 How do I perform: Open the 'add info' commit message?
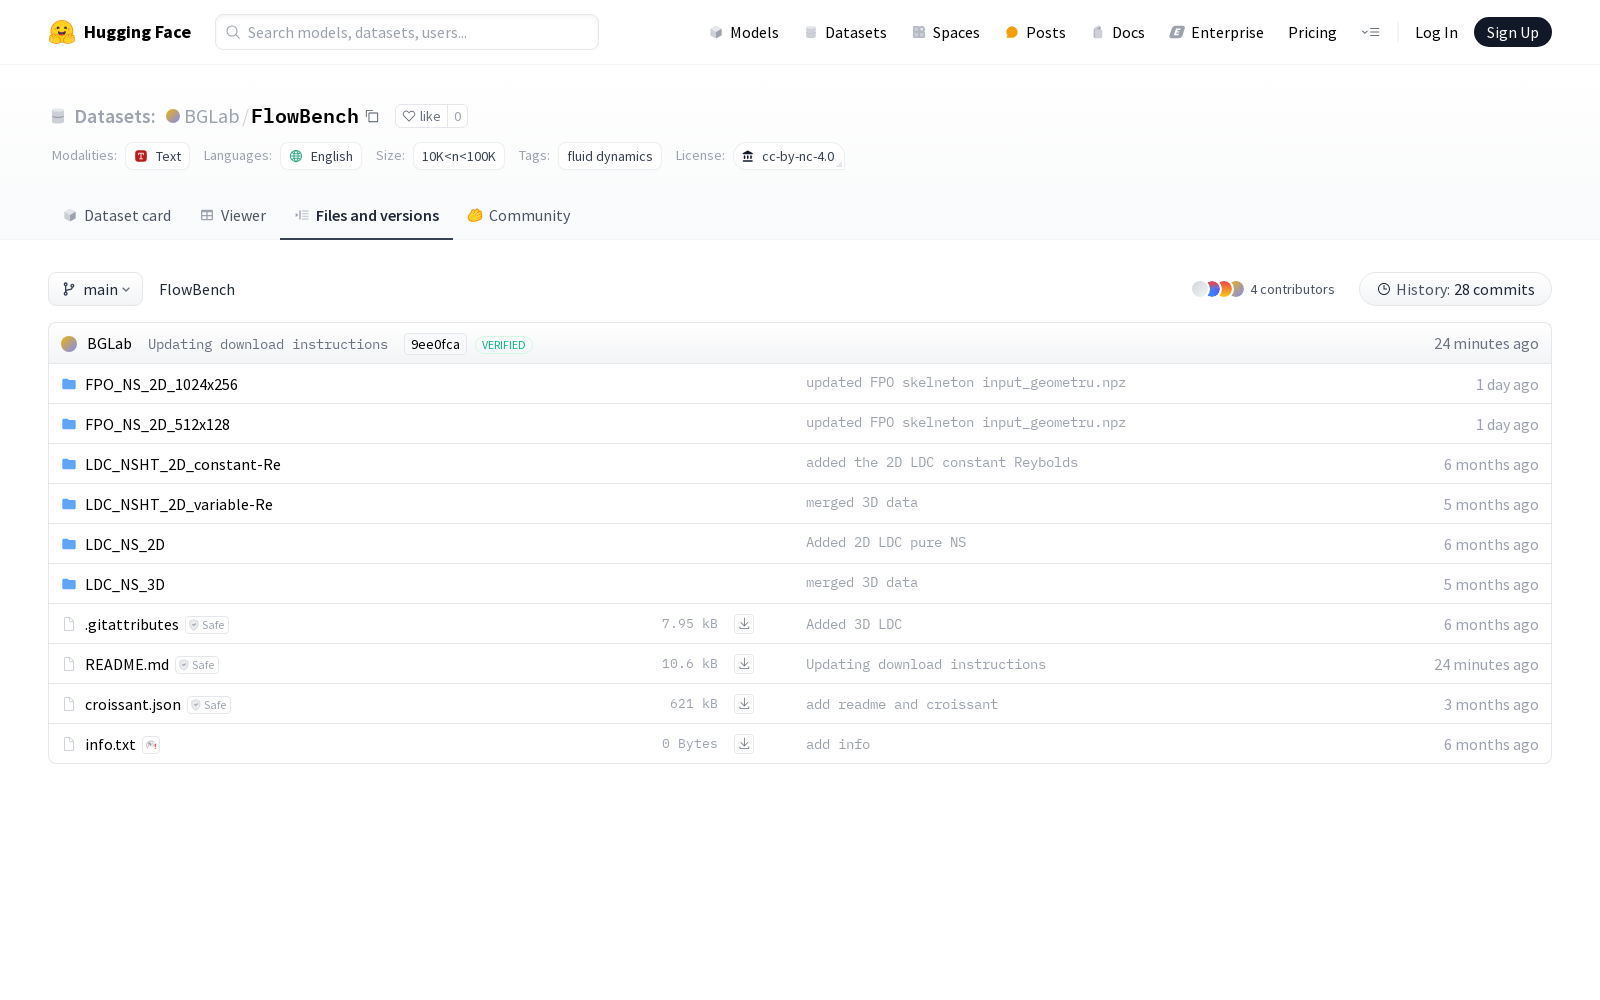click(x=838, y=744)
